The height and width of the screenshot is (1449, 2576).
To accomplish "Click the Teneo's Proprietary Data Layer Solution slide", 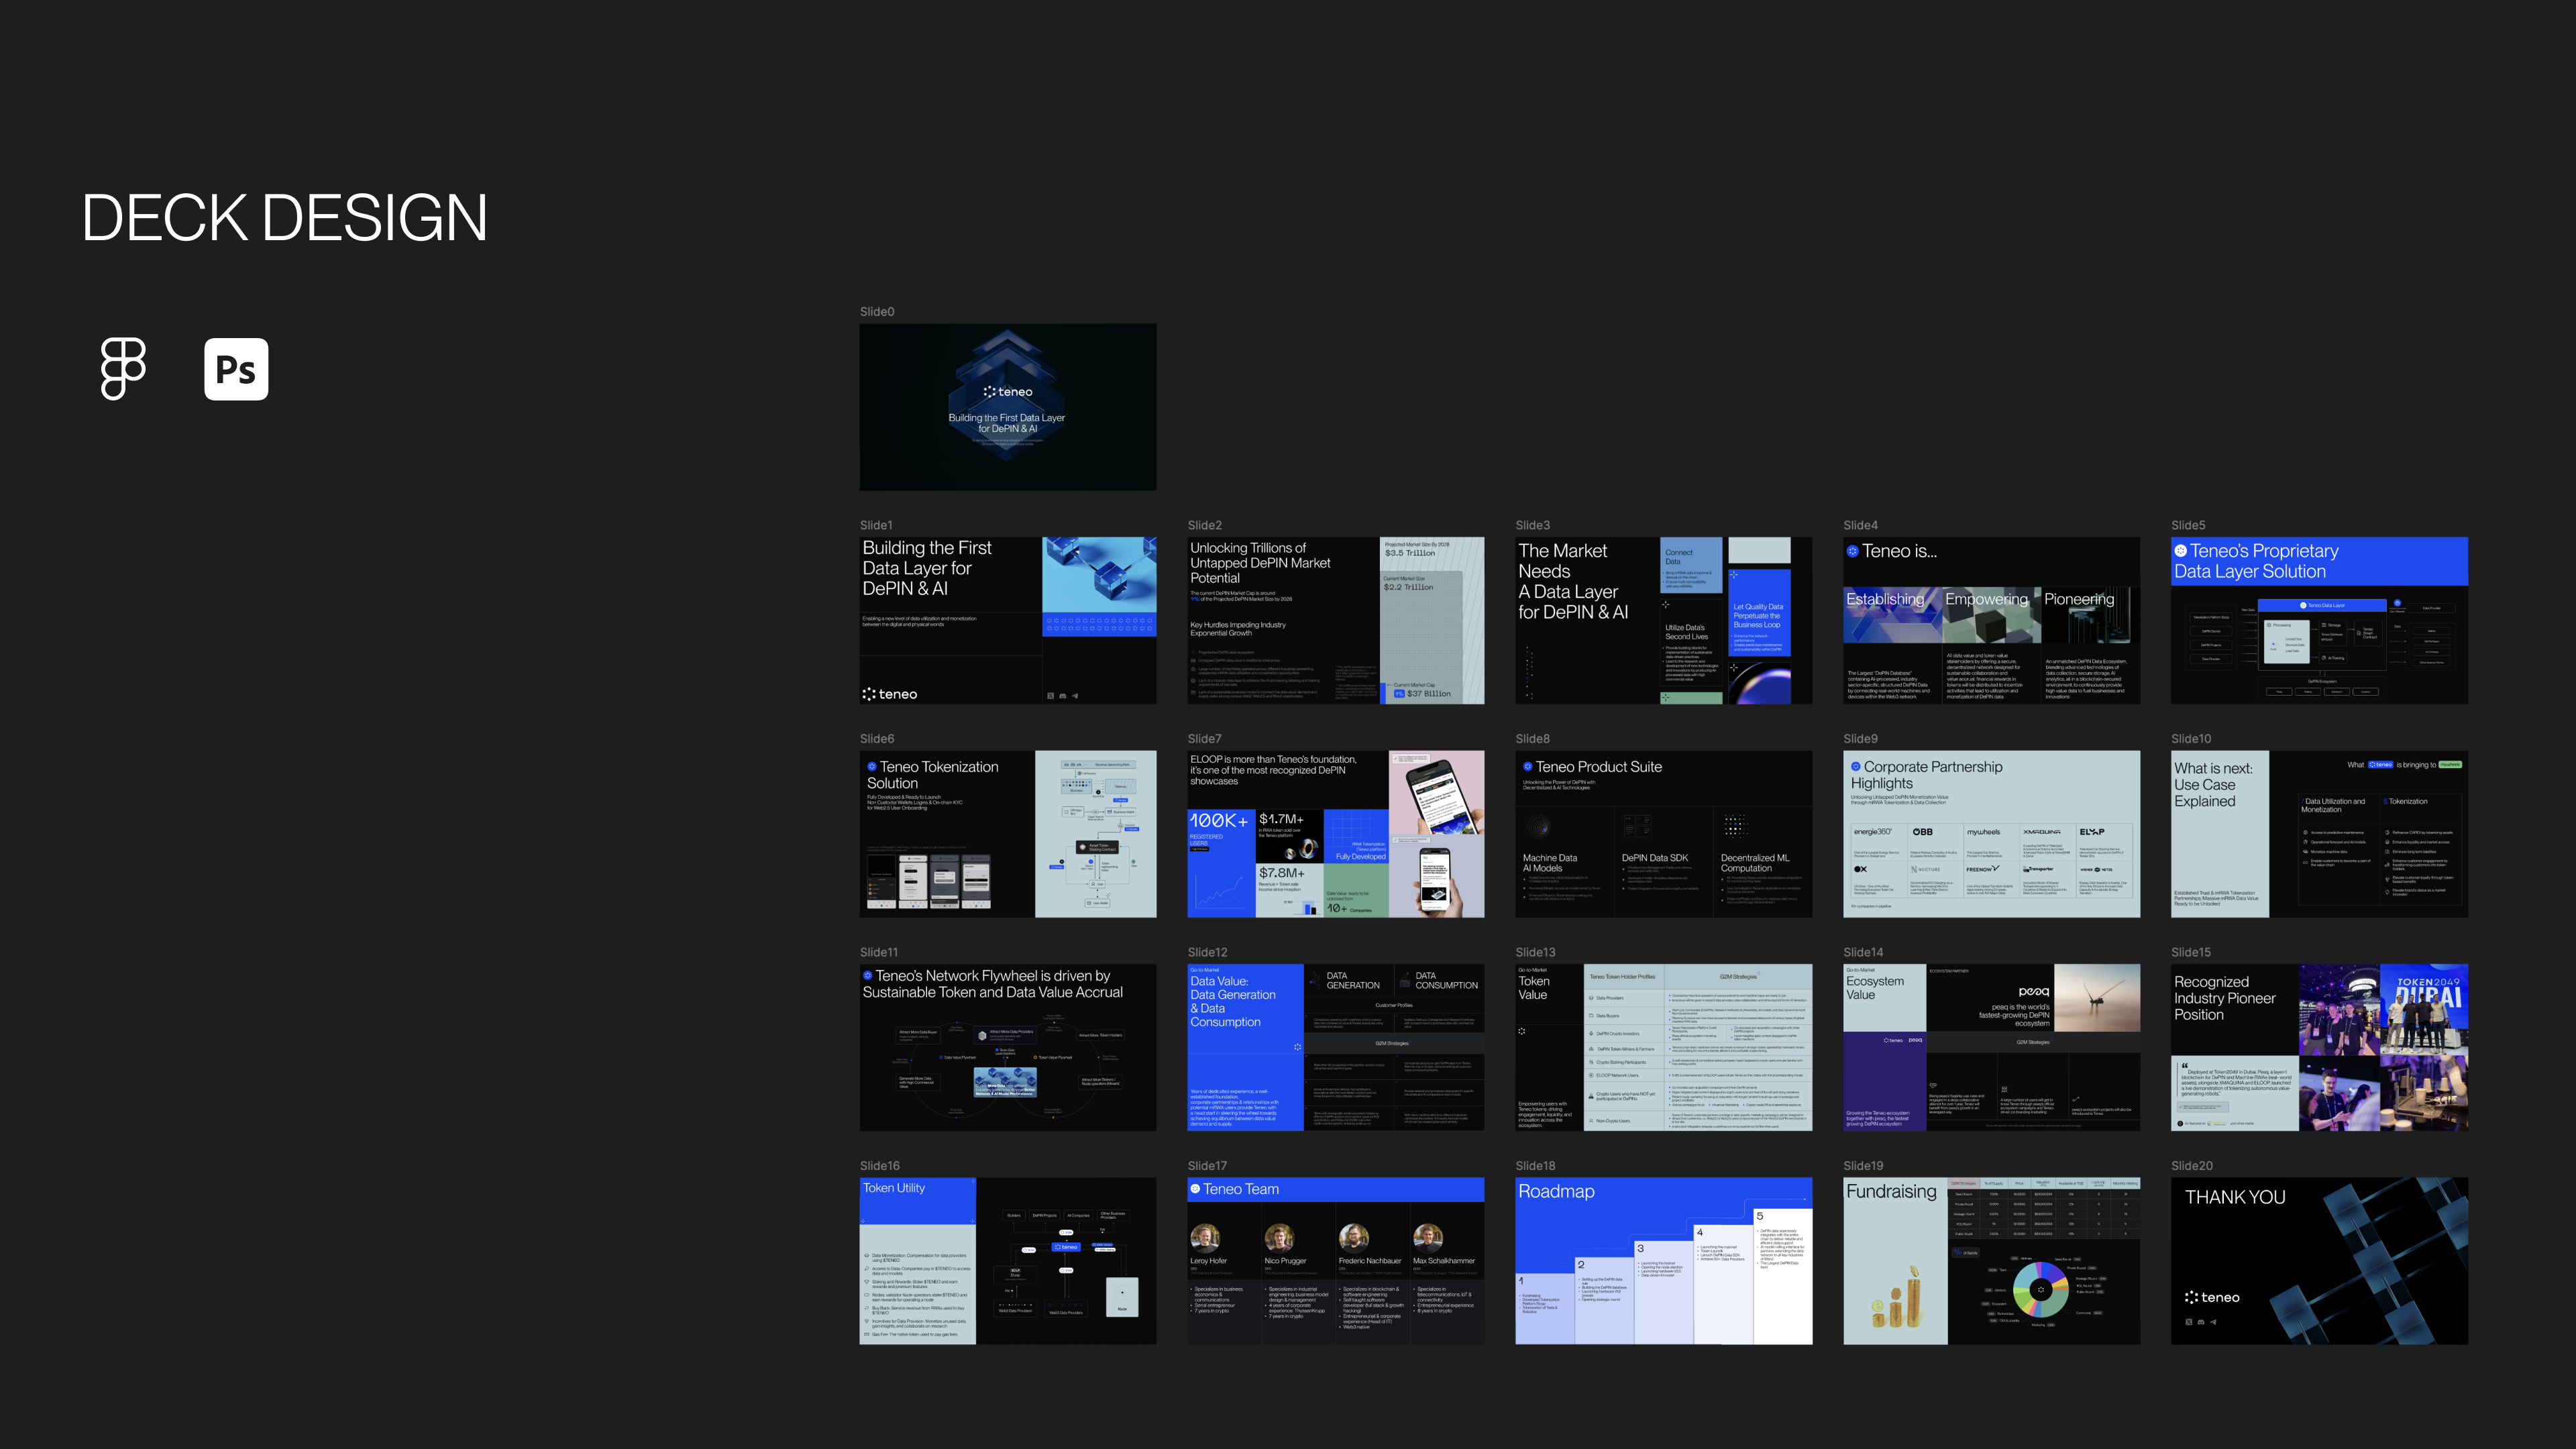I will point(2319,620).
